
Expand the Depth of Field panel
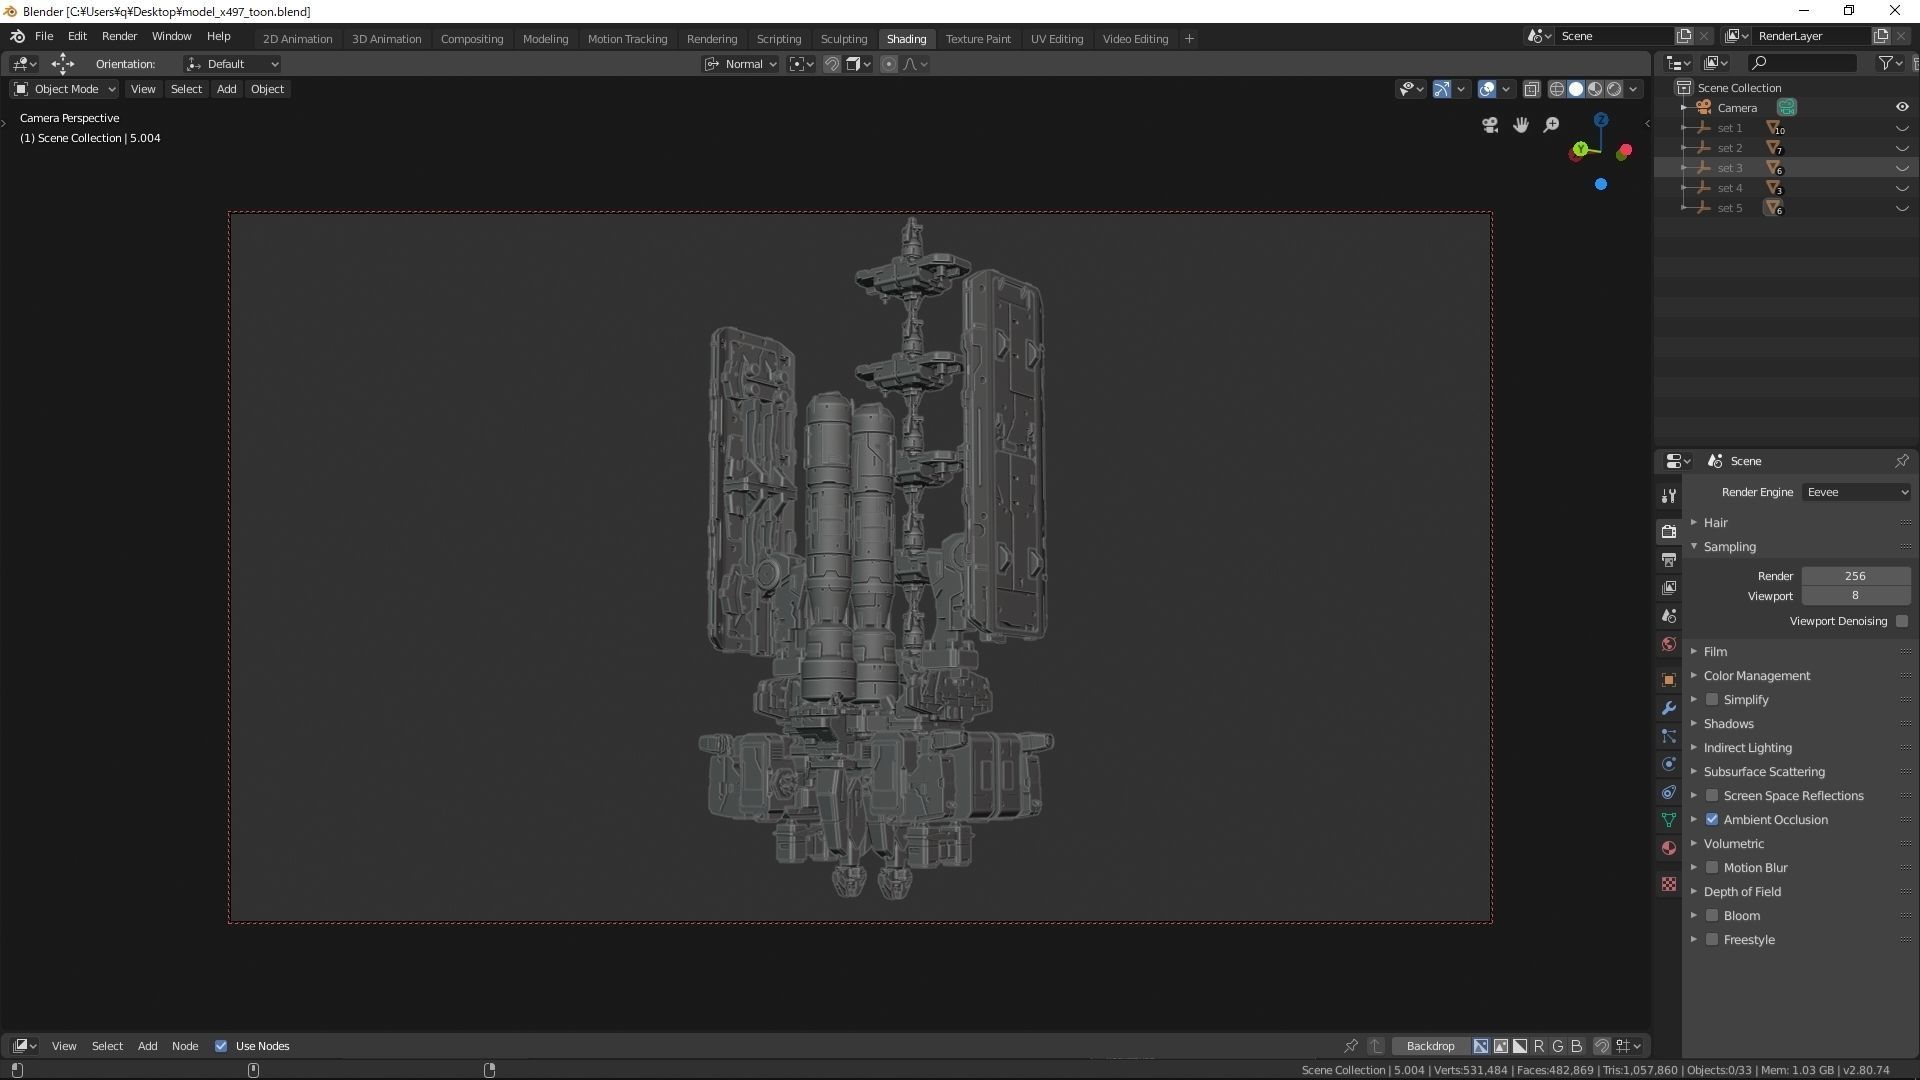[1742, 892]
